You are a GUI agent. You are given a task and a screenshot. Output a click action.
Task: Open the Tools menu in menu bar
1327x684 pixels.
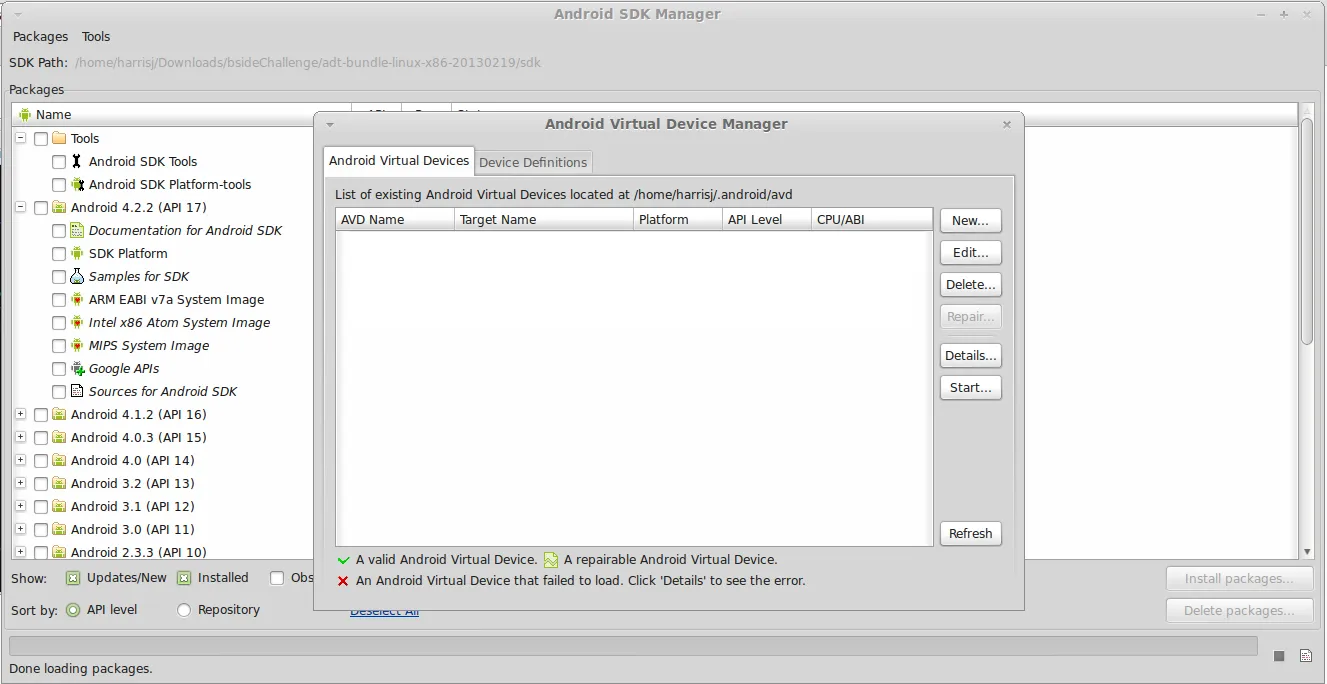[x=96, y=36]
